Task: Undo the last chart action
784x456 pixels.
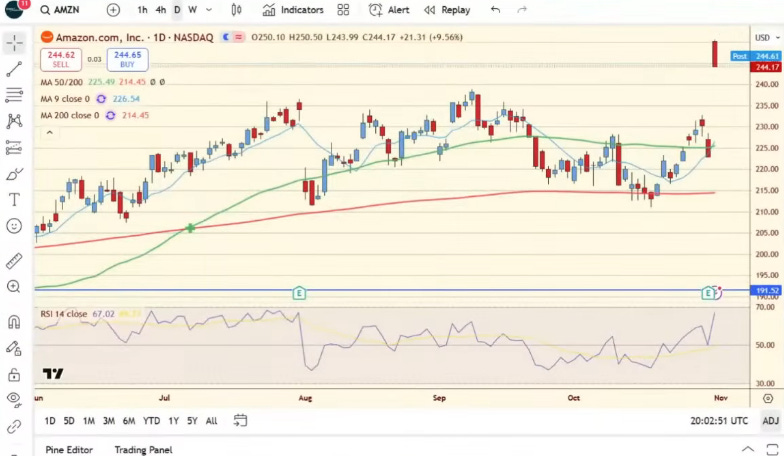Action: pyautogui.click(x=495, y=10)
